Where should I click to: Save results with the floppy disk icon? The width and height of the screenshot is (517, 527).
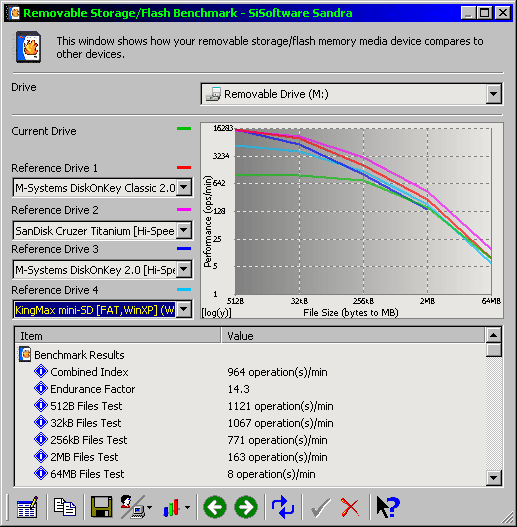coord(102,507)
